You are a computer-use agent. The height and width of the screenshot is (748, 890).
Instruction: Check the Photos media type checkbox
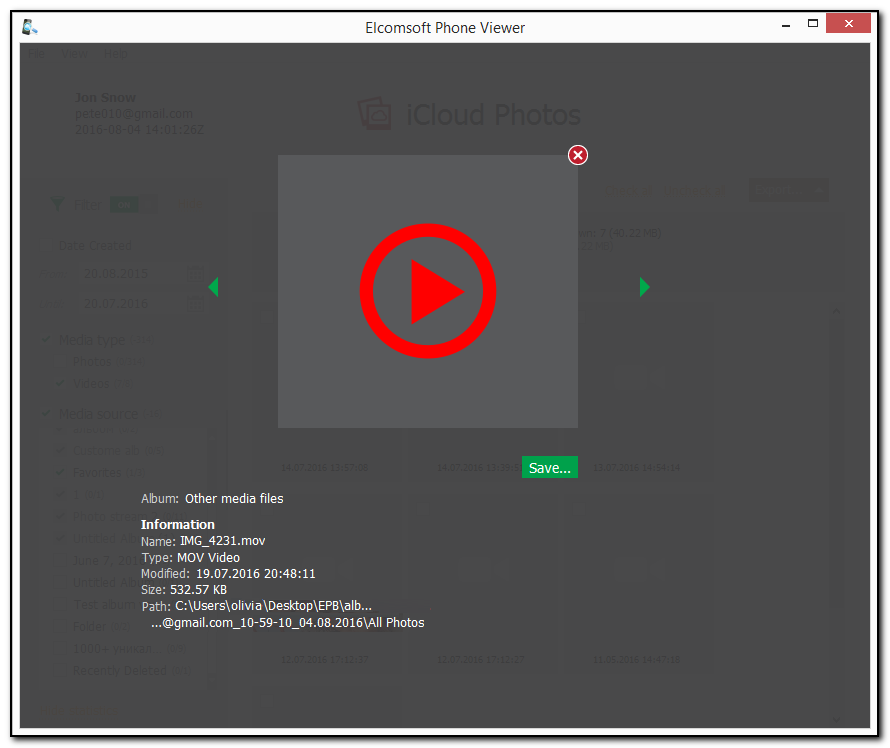click(60, 362)
